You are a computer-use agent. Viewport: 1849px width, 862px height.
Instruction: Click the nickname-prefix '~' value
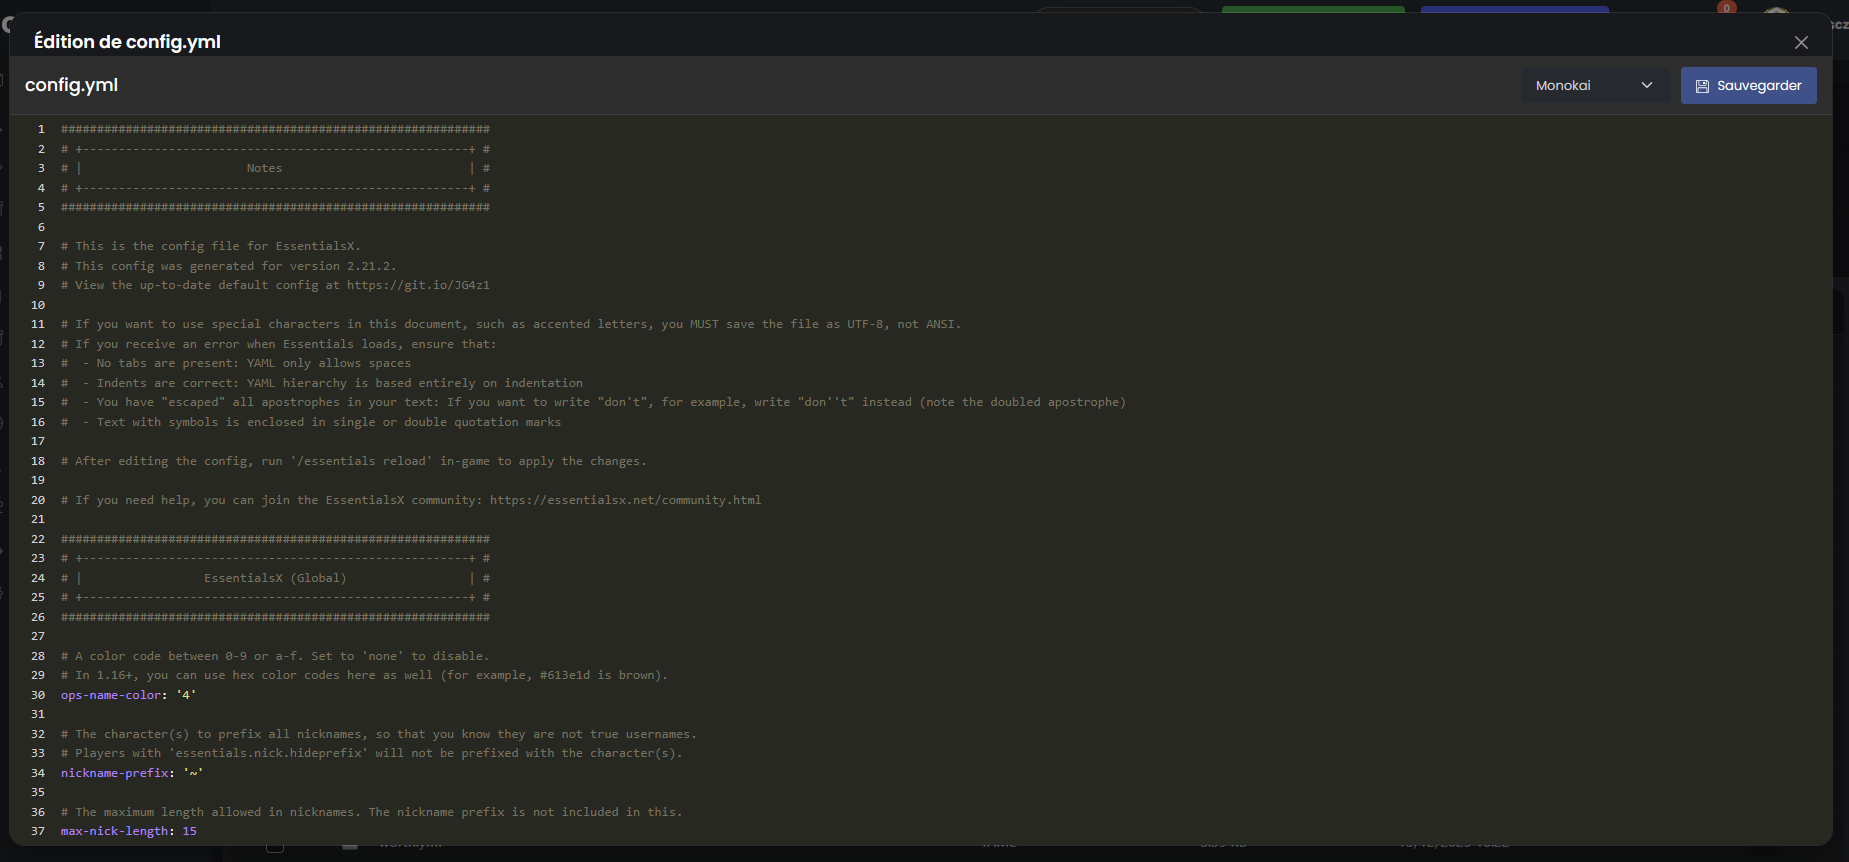tap(193, 773)
